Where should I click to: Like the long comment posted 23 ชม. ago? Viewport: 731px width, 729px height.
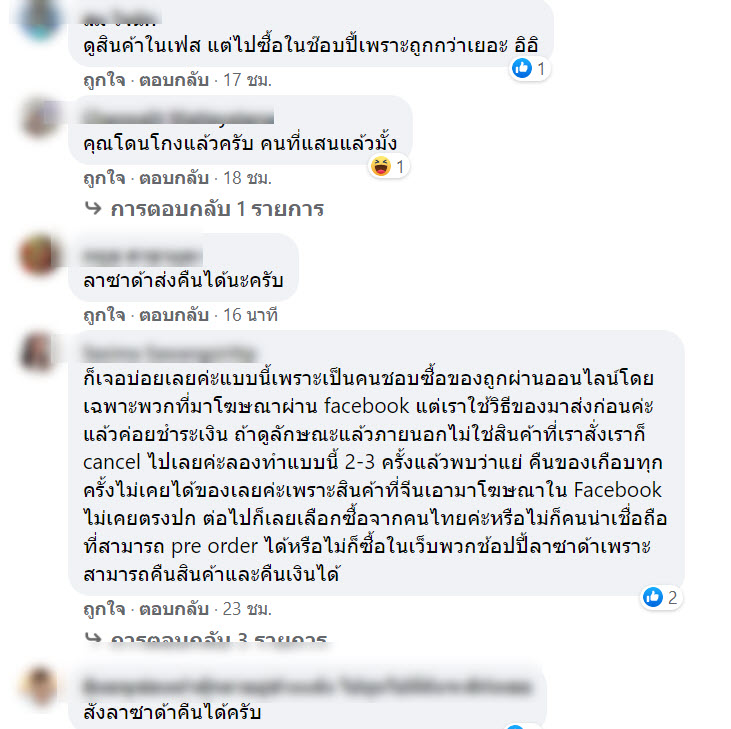tap(104, 609)
